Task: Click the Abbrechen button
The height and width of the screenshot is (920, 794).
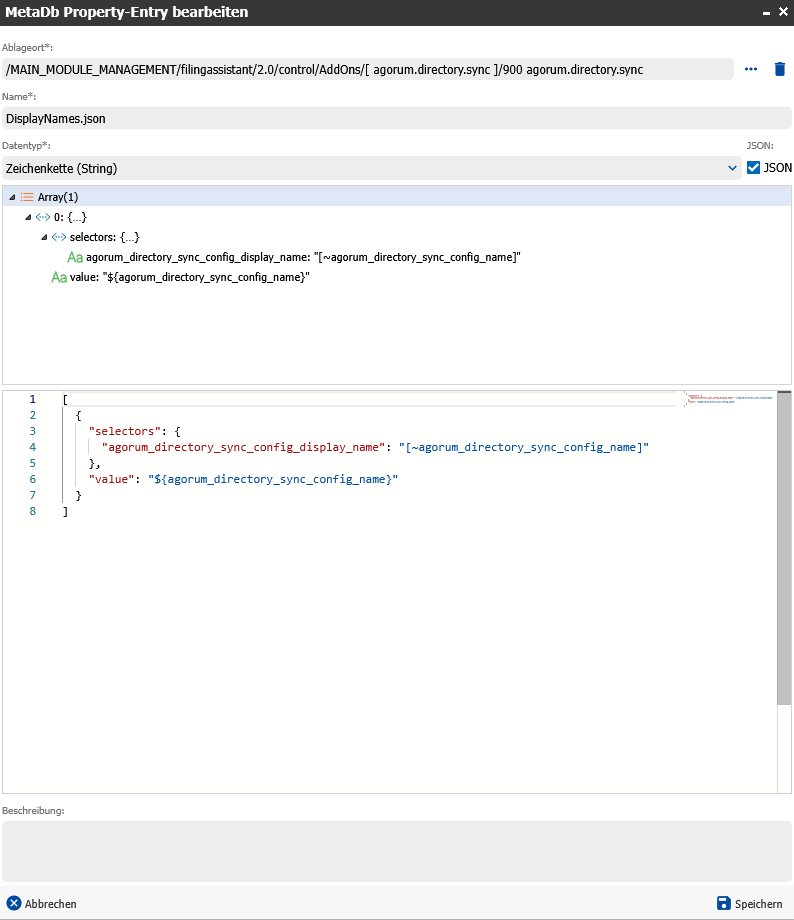Action: tap(41, 903)
